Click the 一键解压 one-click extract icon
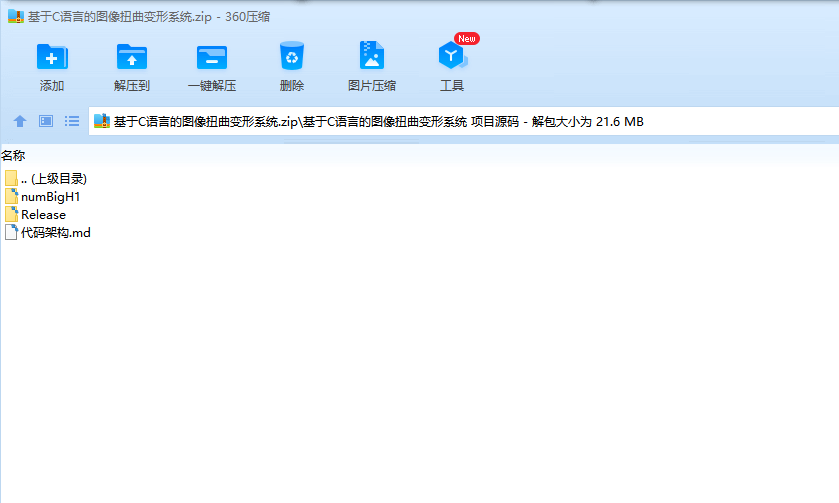The width and height of the screenshot is (839, 503). pyautogui.click(x=212, y=57)
